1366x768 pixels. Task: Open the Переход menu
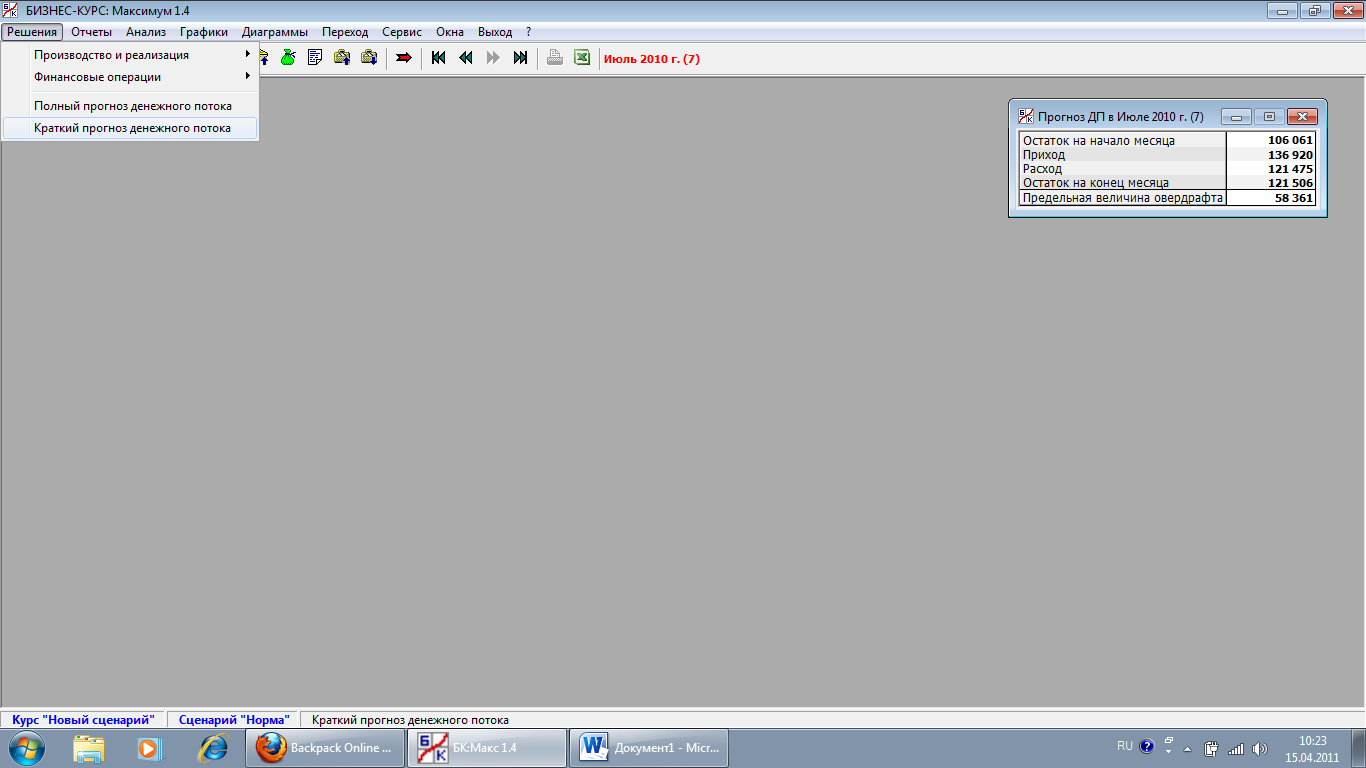pos(345,32)
